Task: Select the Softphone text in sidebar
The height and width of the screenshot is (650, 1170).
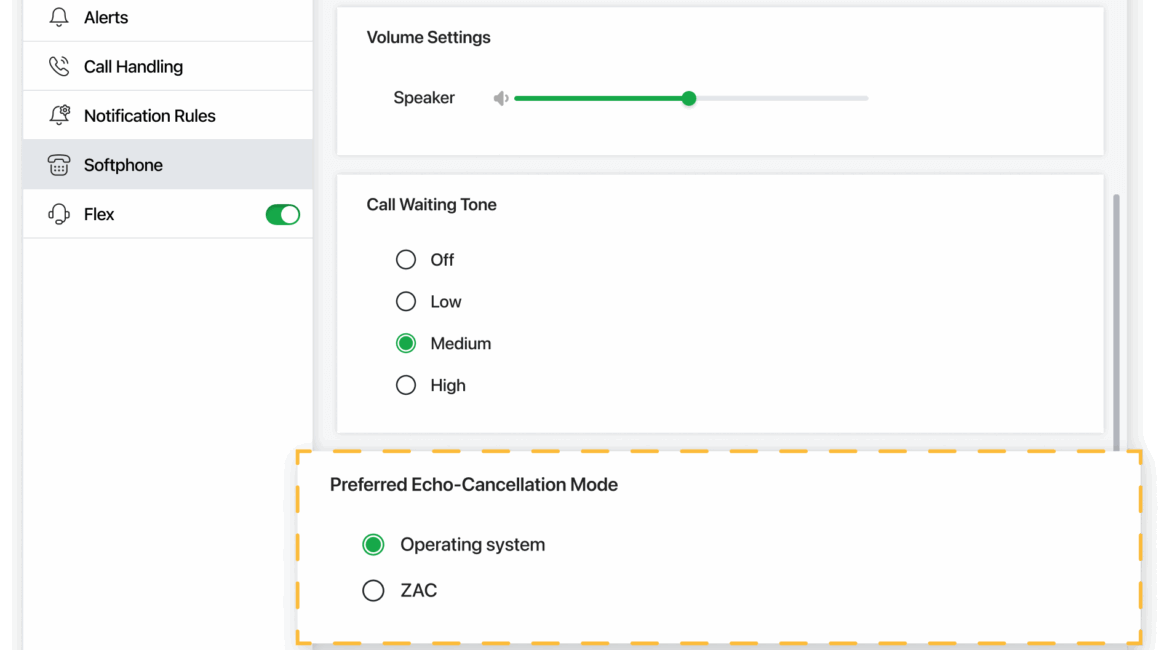Action: click(123, 165)
